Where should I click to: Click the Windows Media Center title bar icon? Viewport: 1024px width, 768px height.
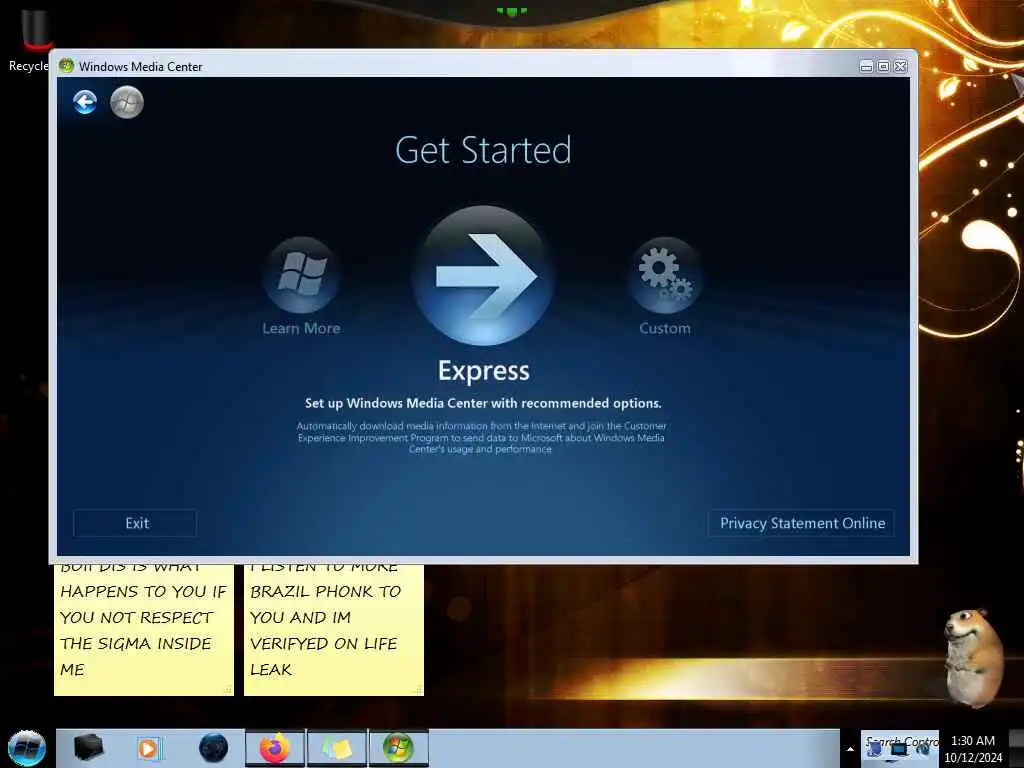[x=66, y=66]
